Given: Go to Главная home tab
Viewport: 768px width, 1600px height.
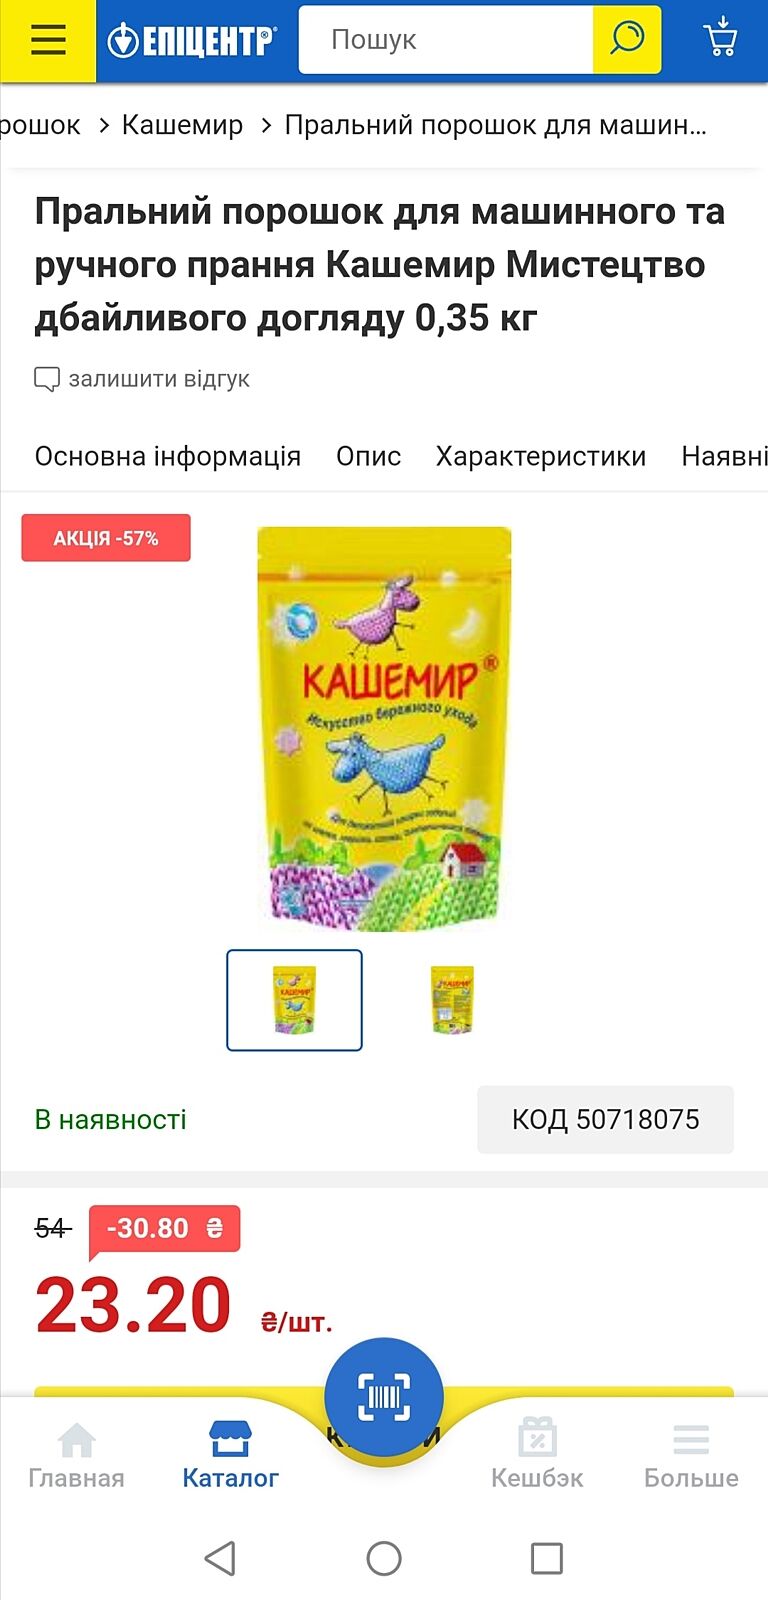Looking at the screenshot, I should (x=76, y=1455).
